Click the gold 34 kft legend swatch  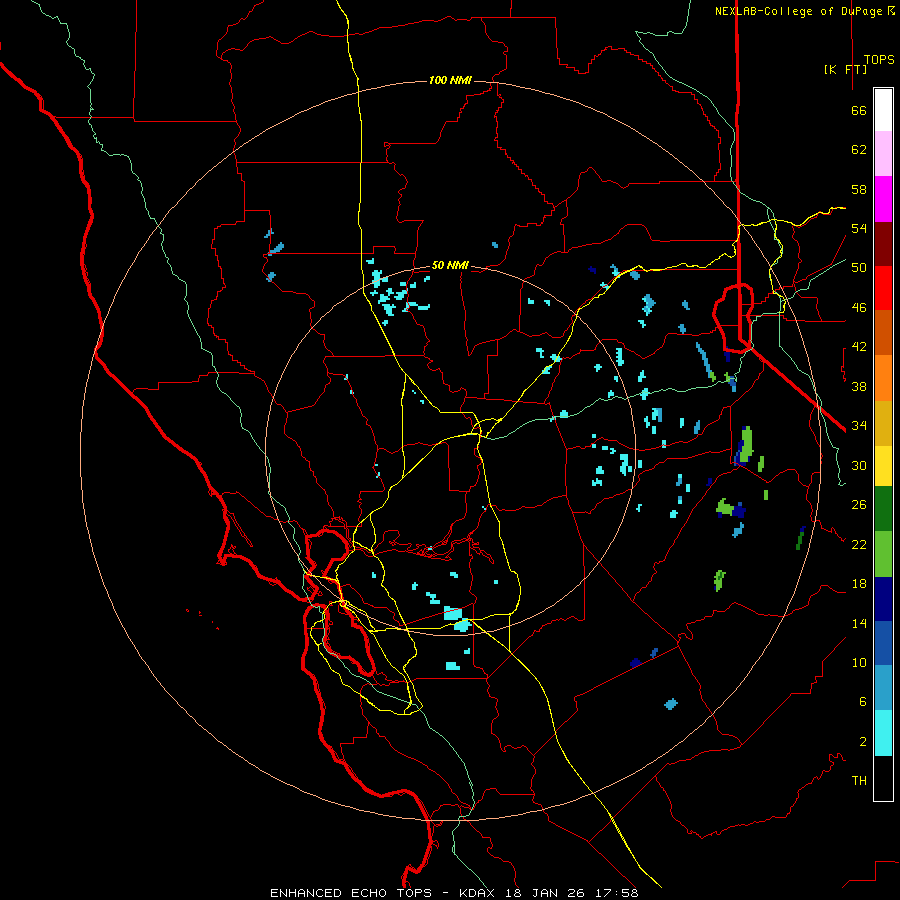883,423
